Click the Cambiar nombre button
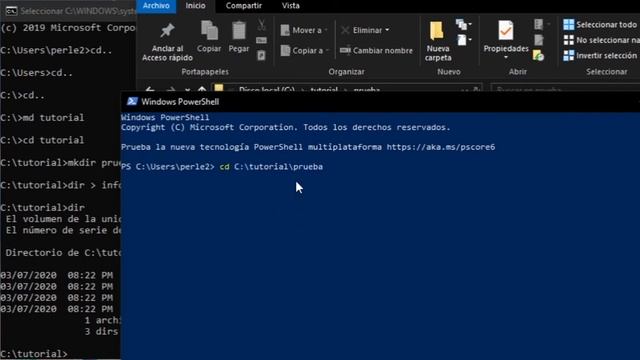Image resolution: width=640 pixels, height=360 pixels. (x=376, y=51)
